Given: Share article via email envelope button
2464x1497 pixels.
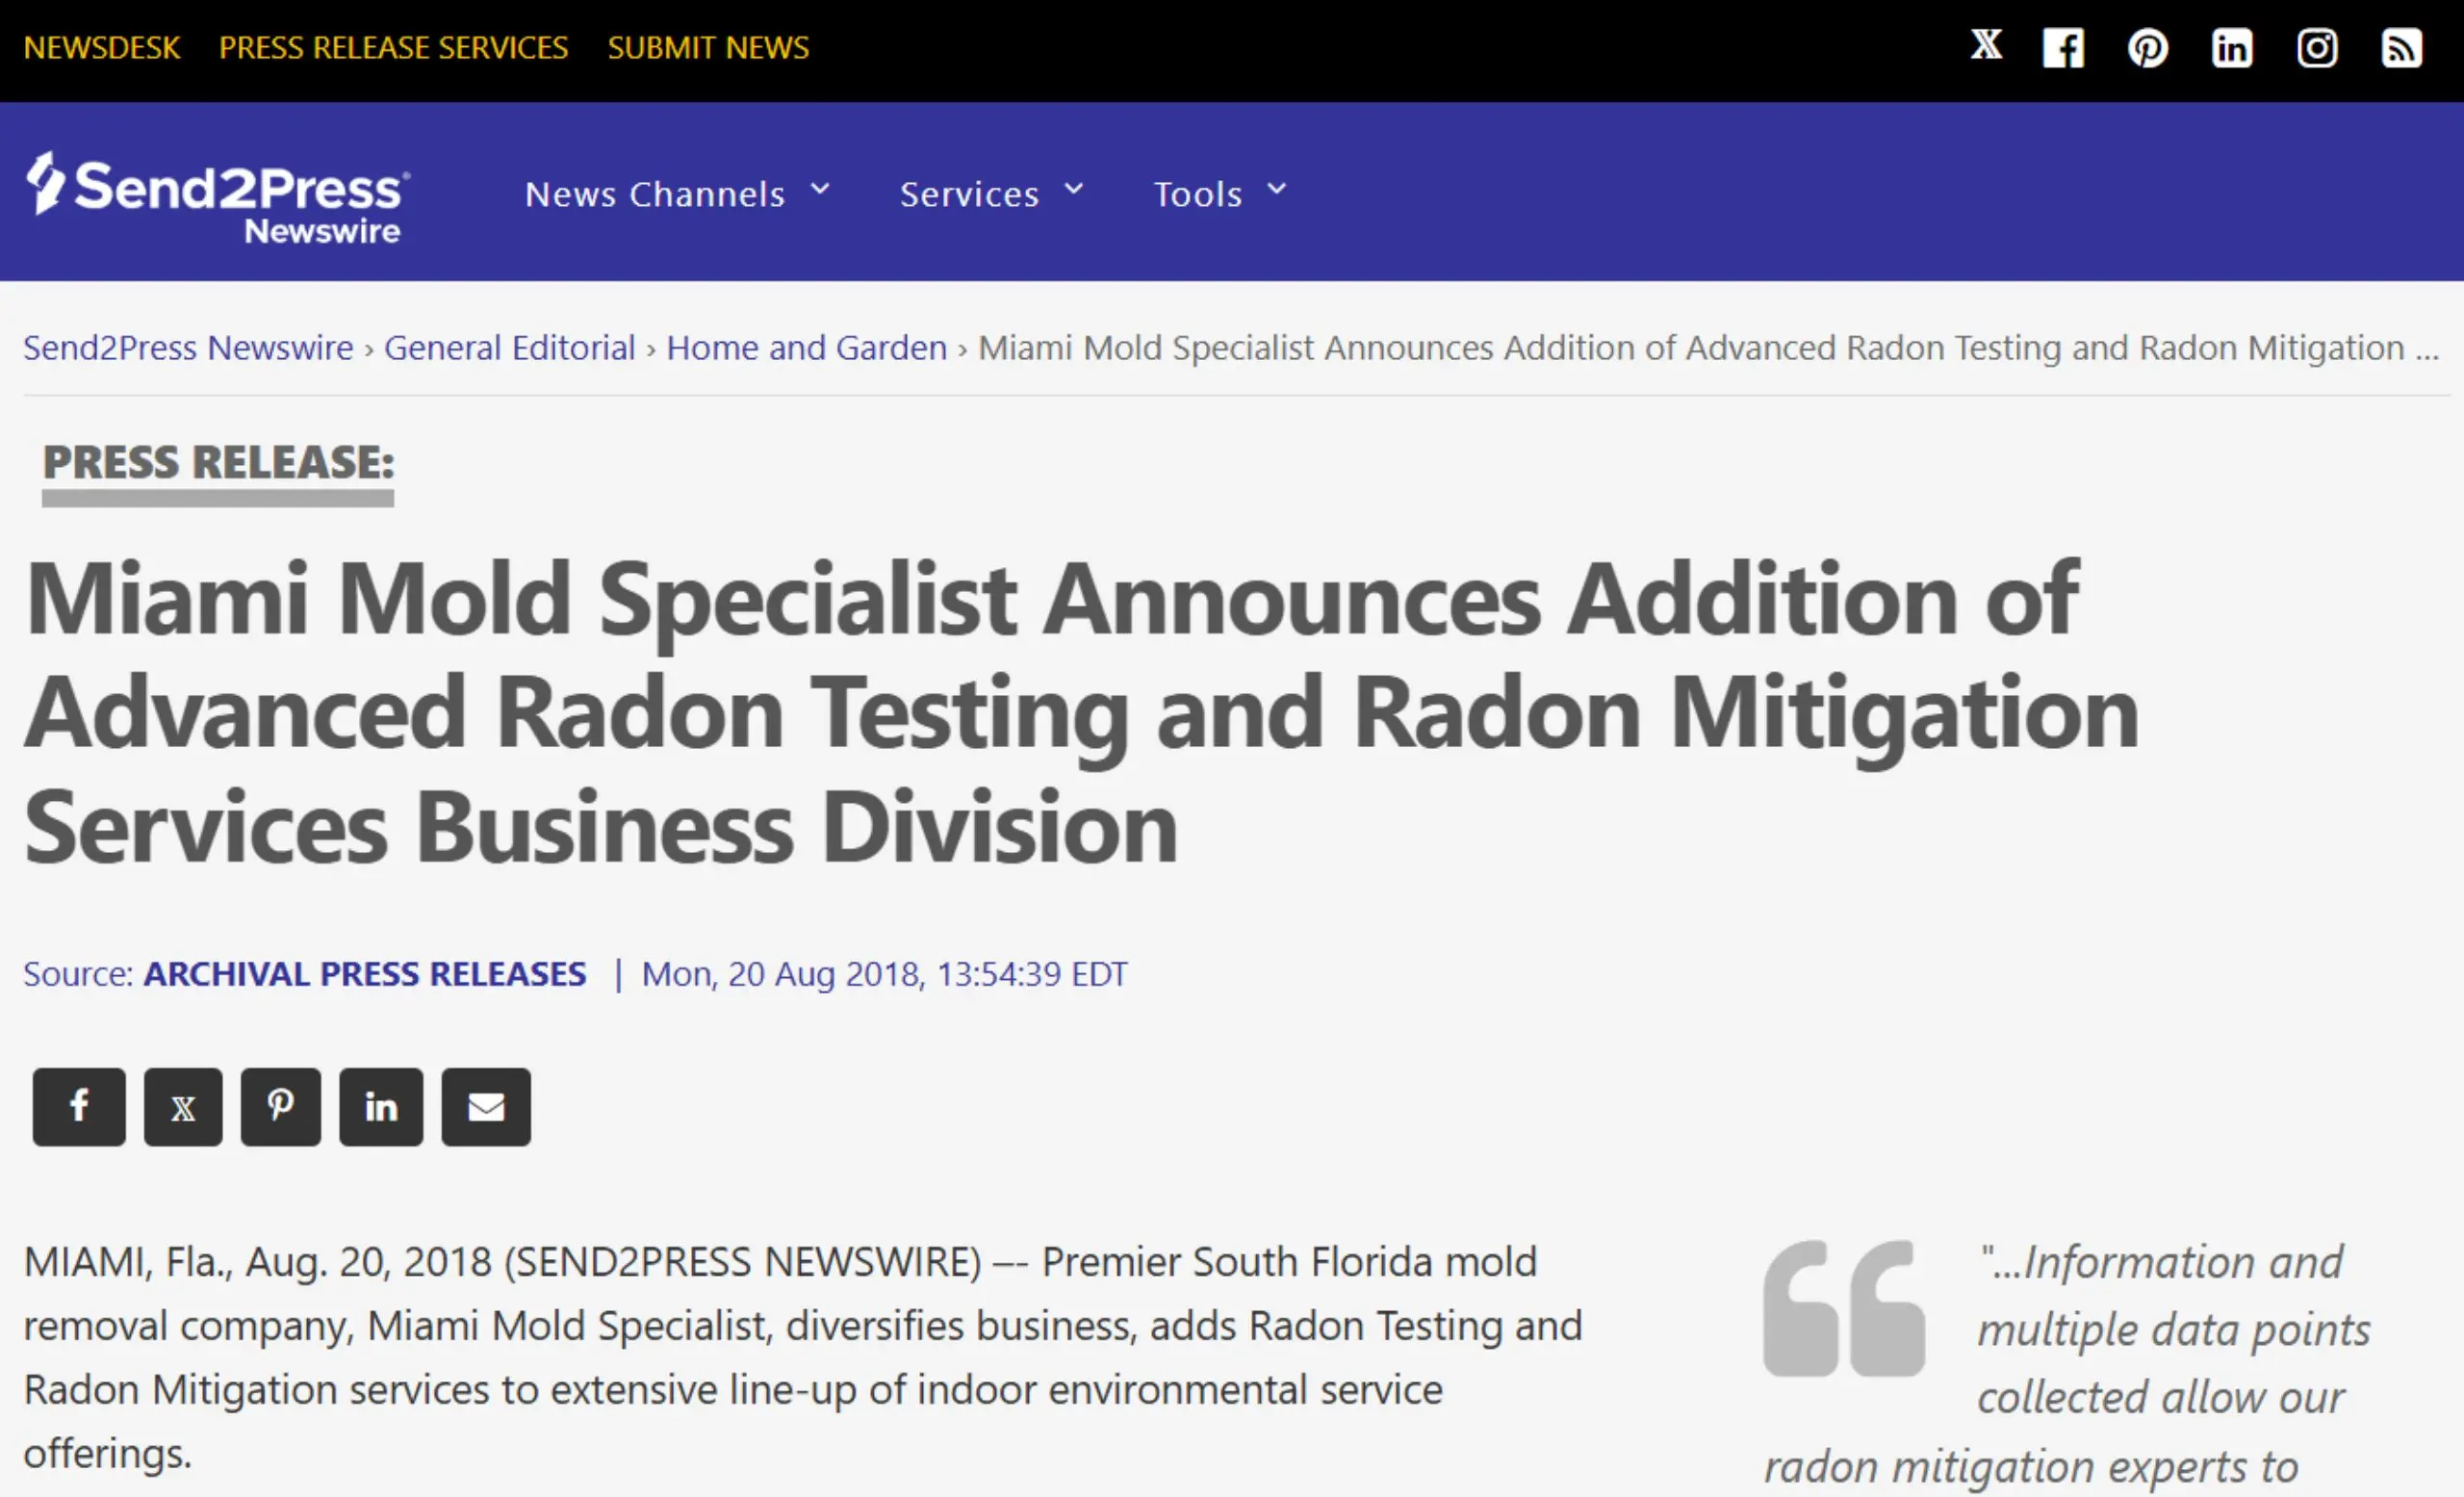Looking at the screenshot, I should pos(486,1106).
